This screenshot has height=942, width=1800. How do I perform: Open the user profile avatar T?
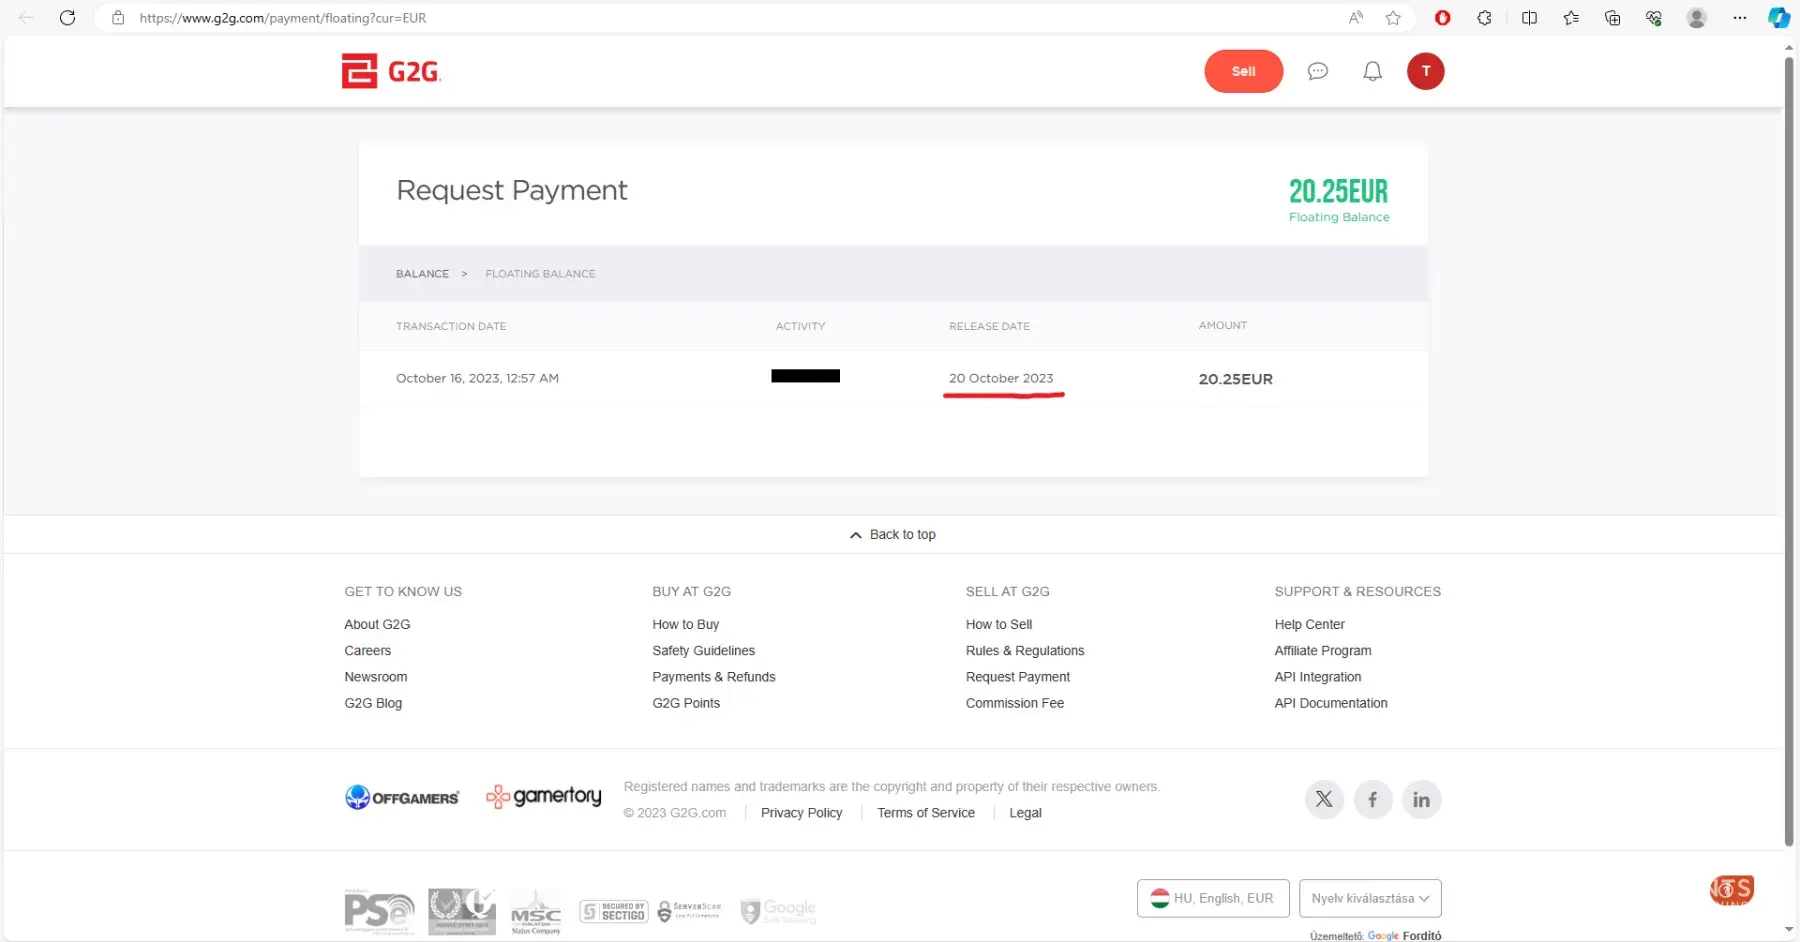[x=1425, y=71]
